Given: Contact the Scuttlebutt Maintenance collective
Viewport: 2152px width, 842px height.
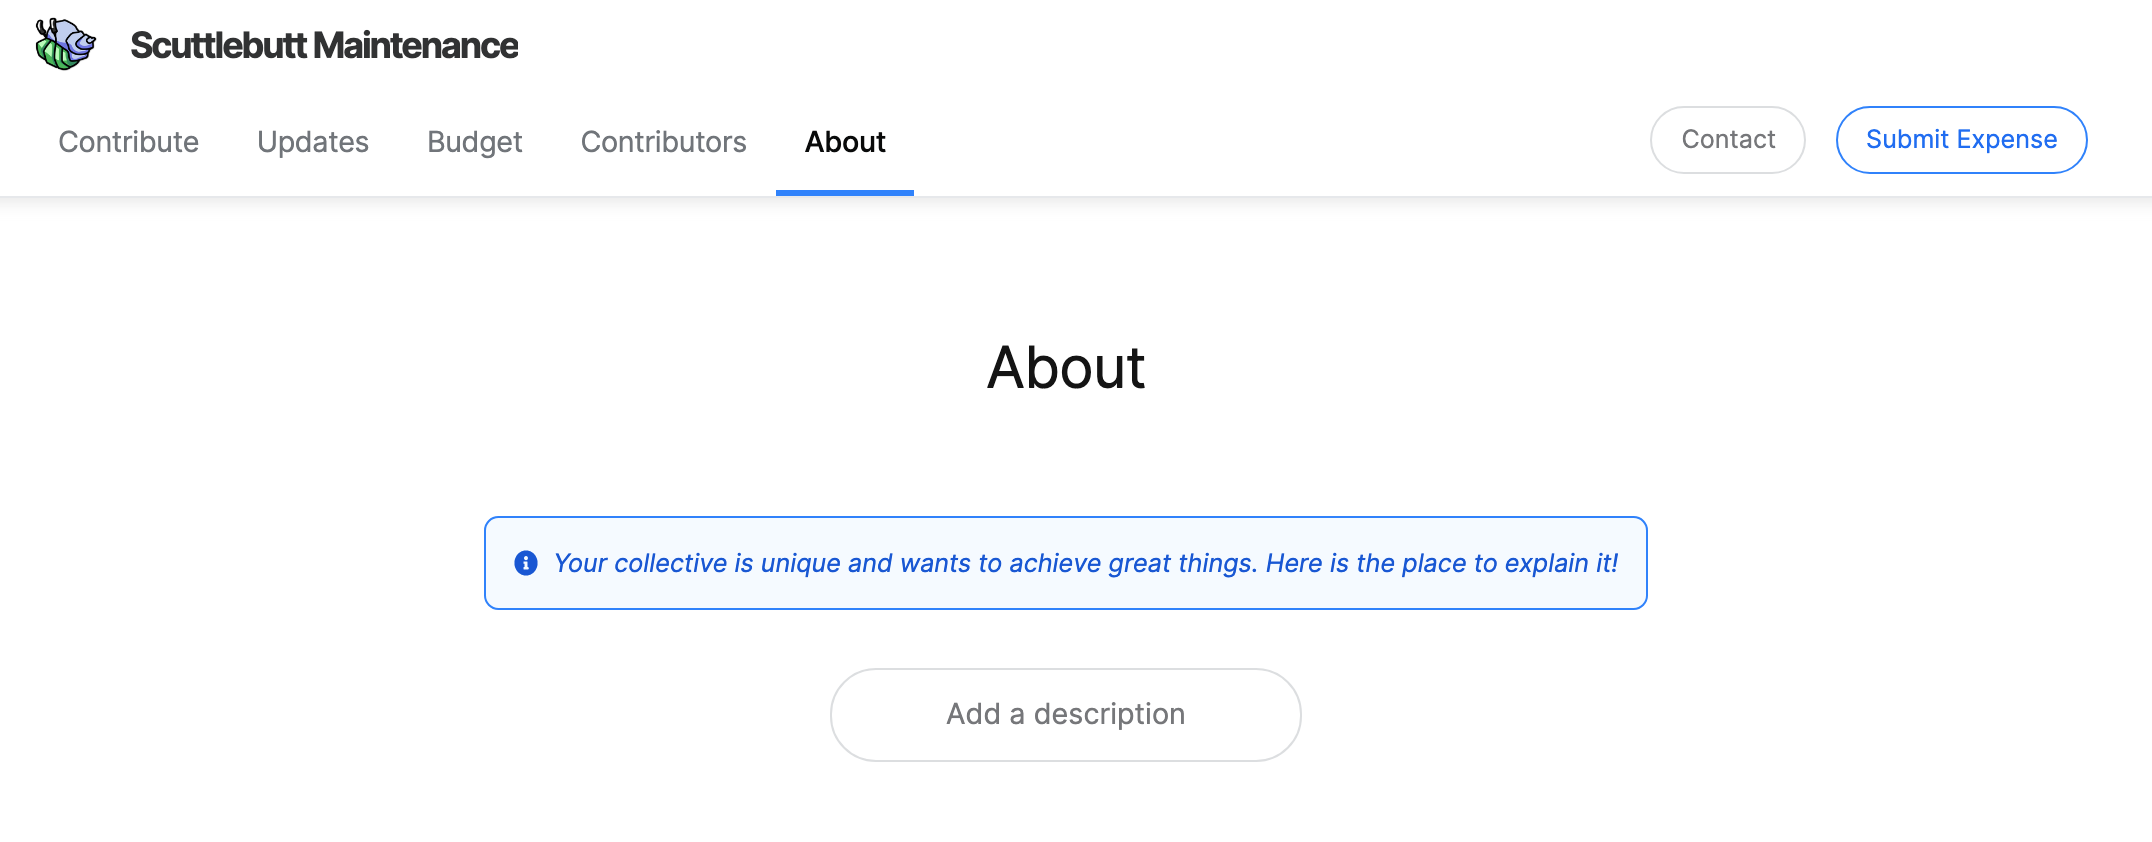Looking at the screenshot, I should 1728,140.
